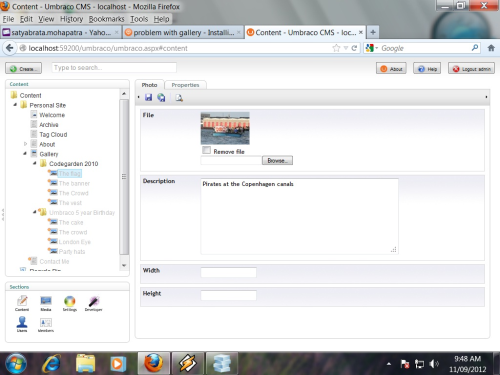Click the content tree scrollbar down arrow
The width and height of the screenshot is (500, 375).
(124, 266)
